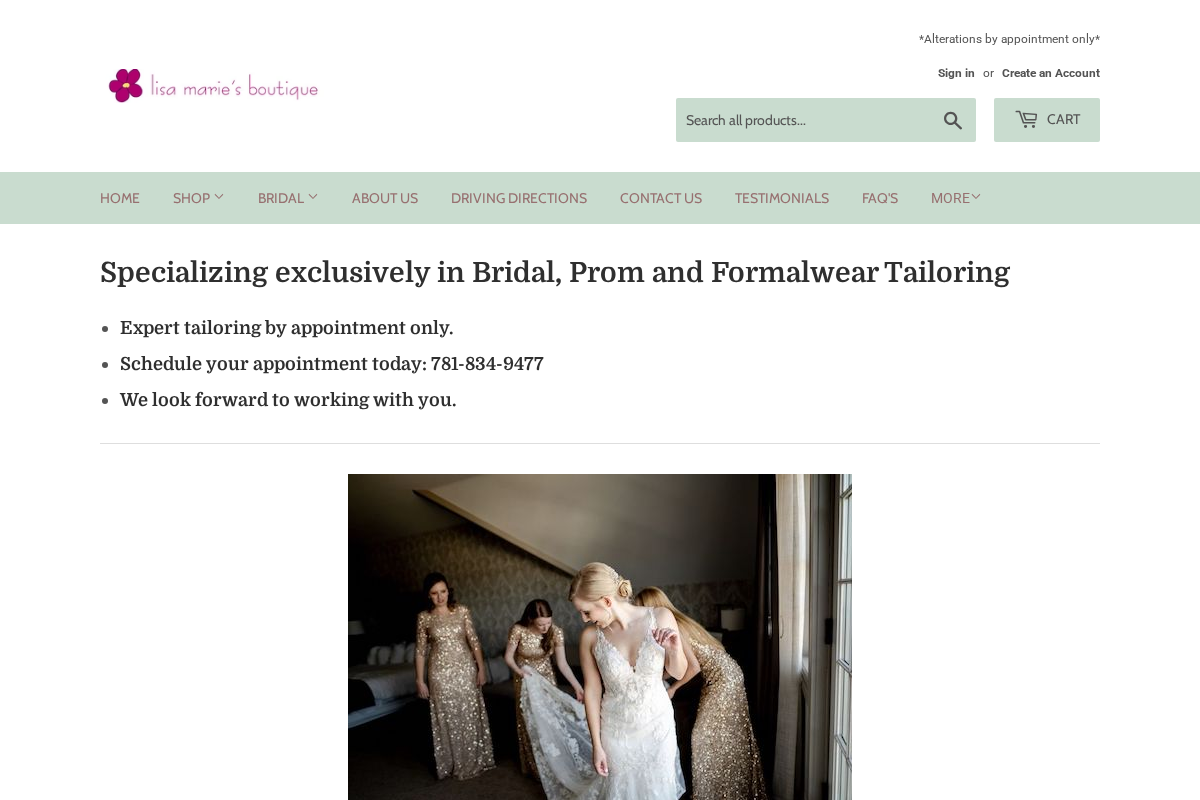Screen dimensions: 1200x800
Task: Click the bride and bridesmaids photo
Action: click(600, 637)
